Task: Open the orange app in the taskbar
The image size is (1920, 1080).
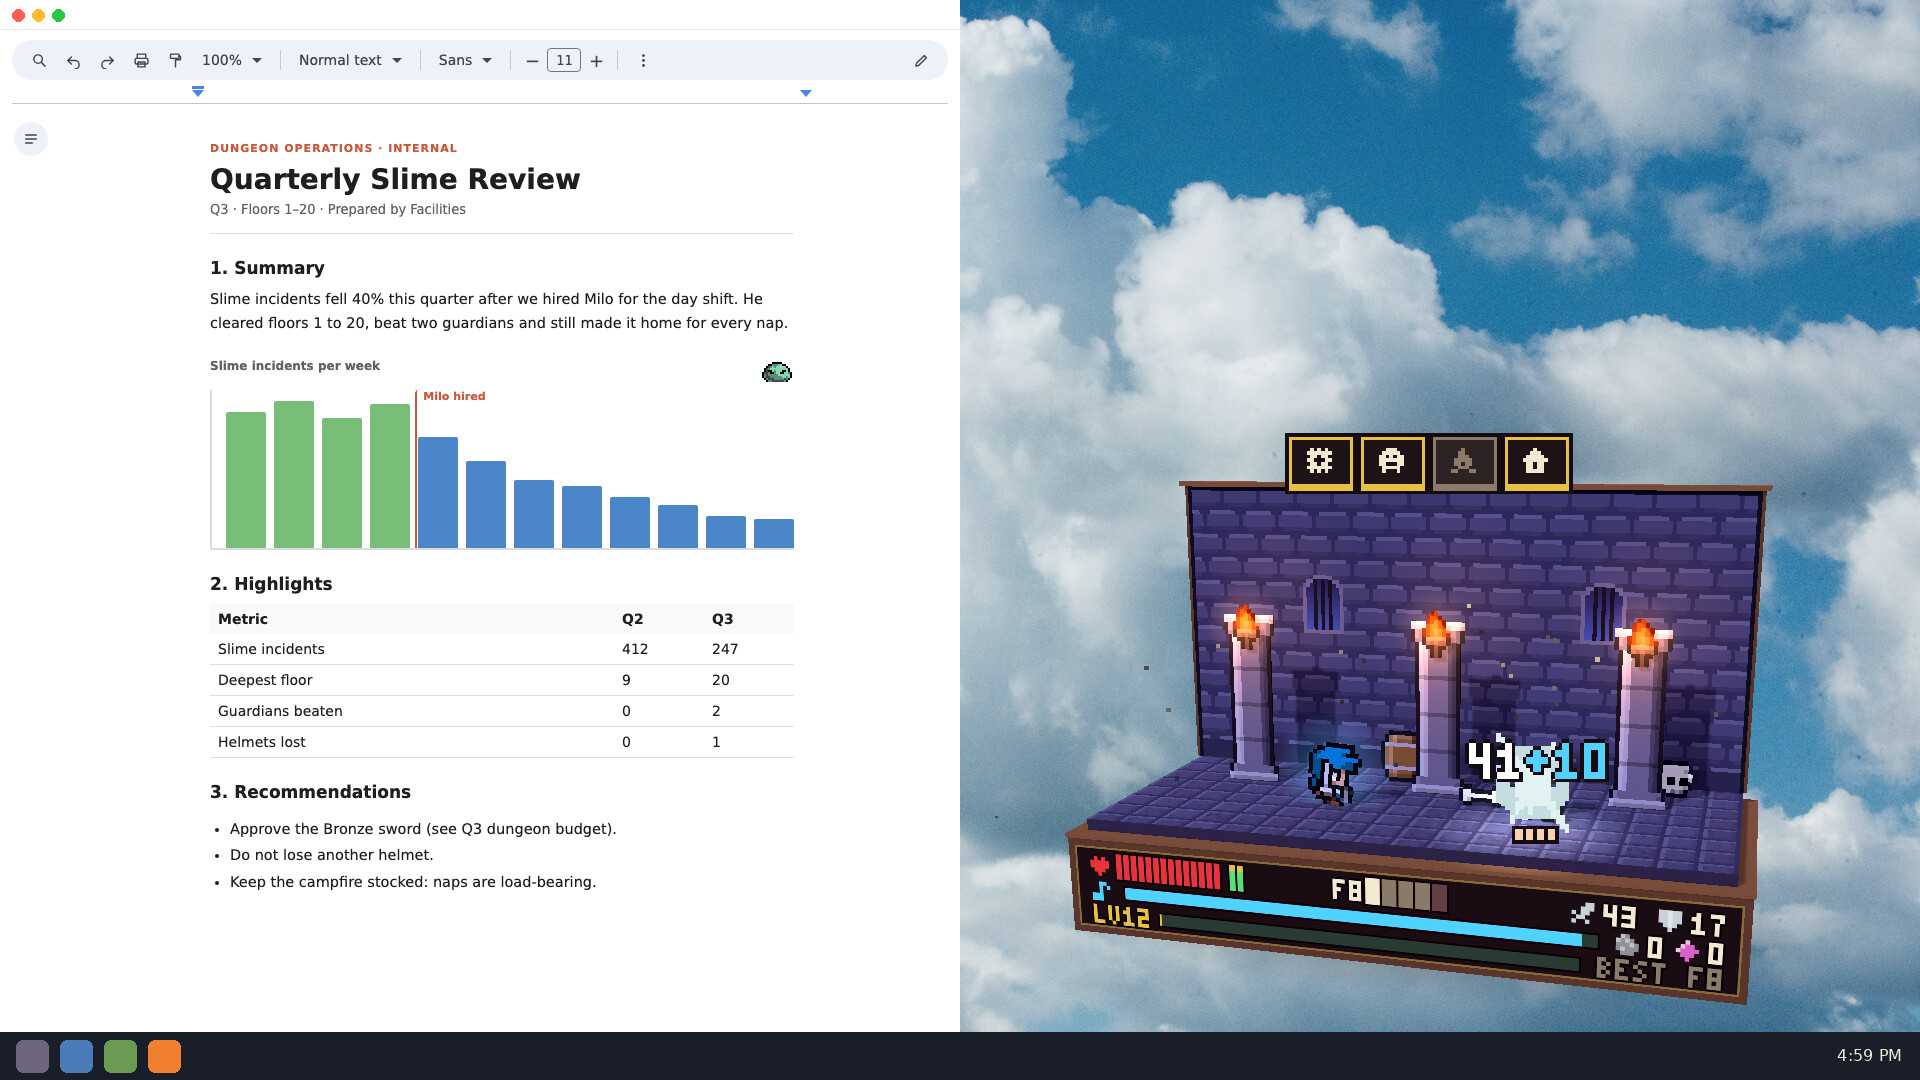Action: pos(164,1056)
